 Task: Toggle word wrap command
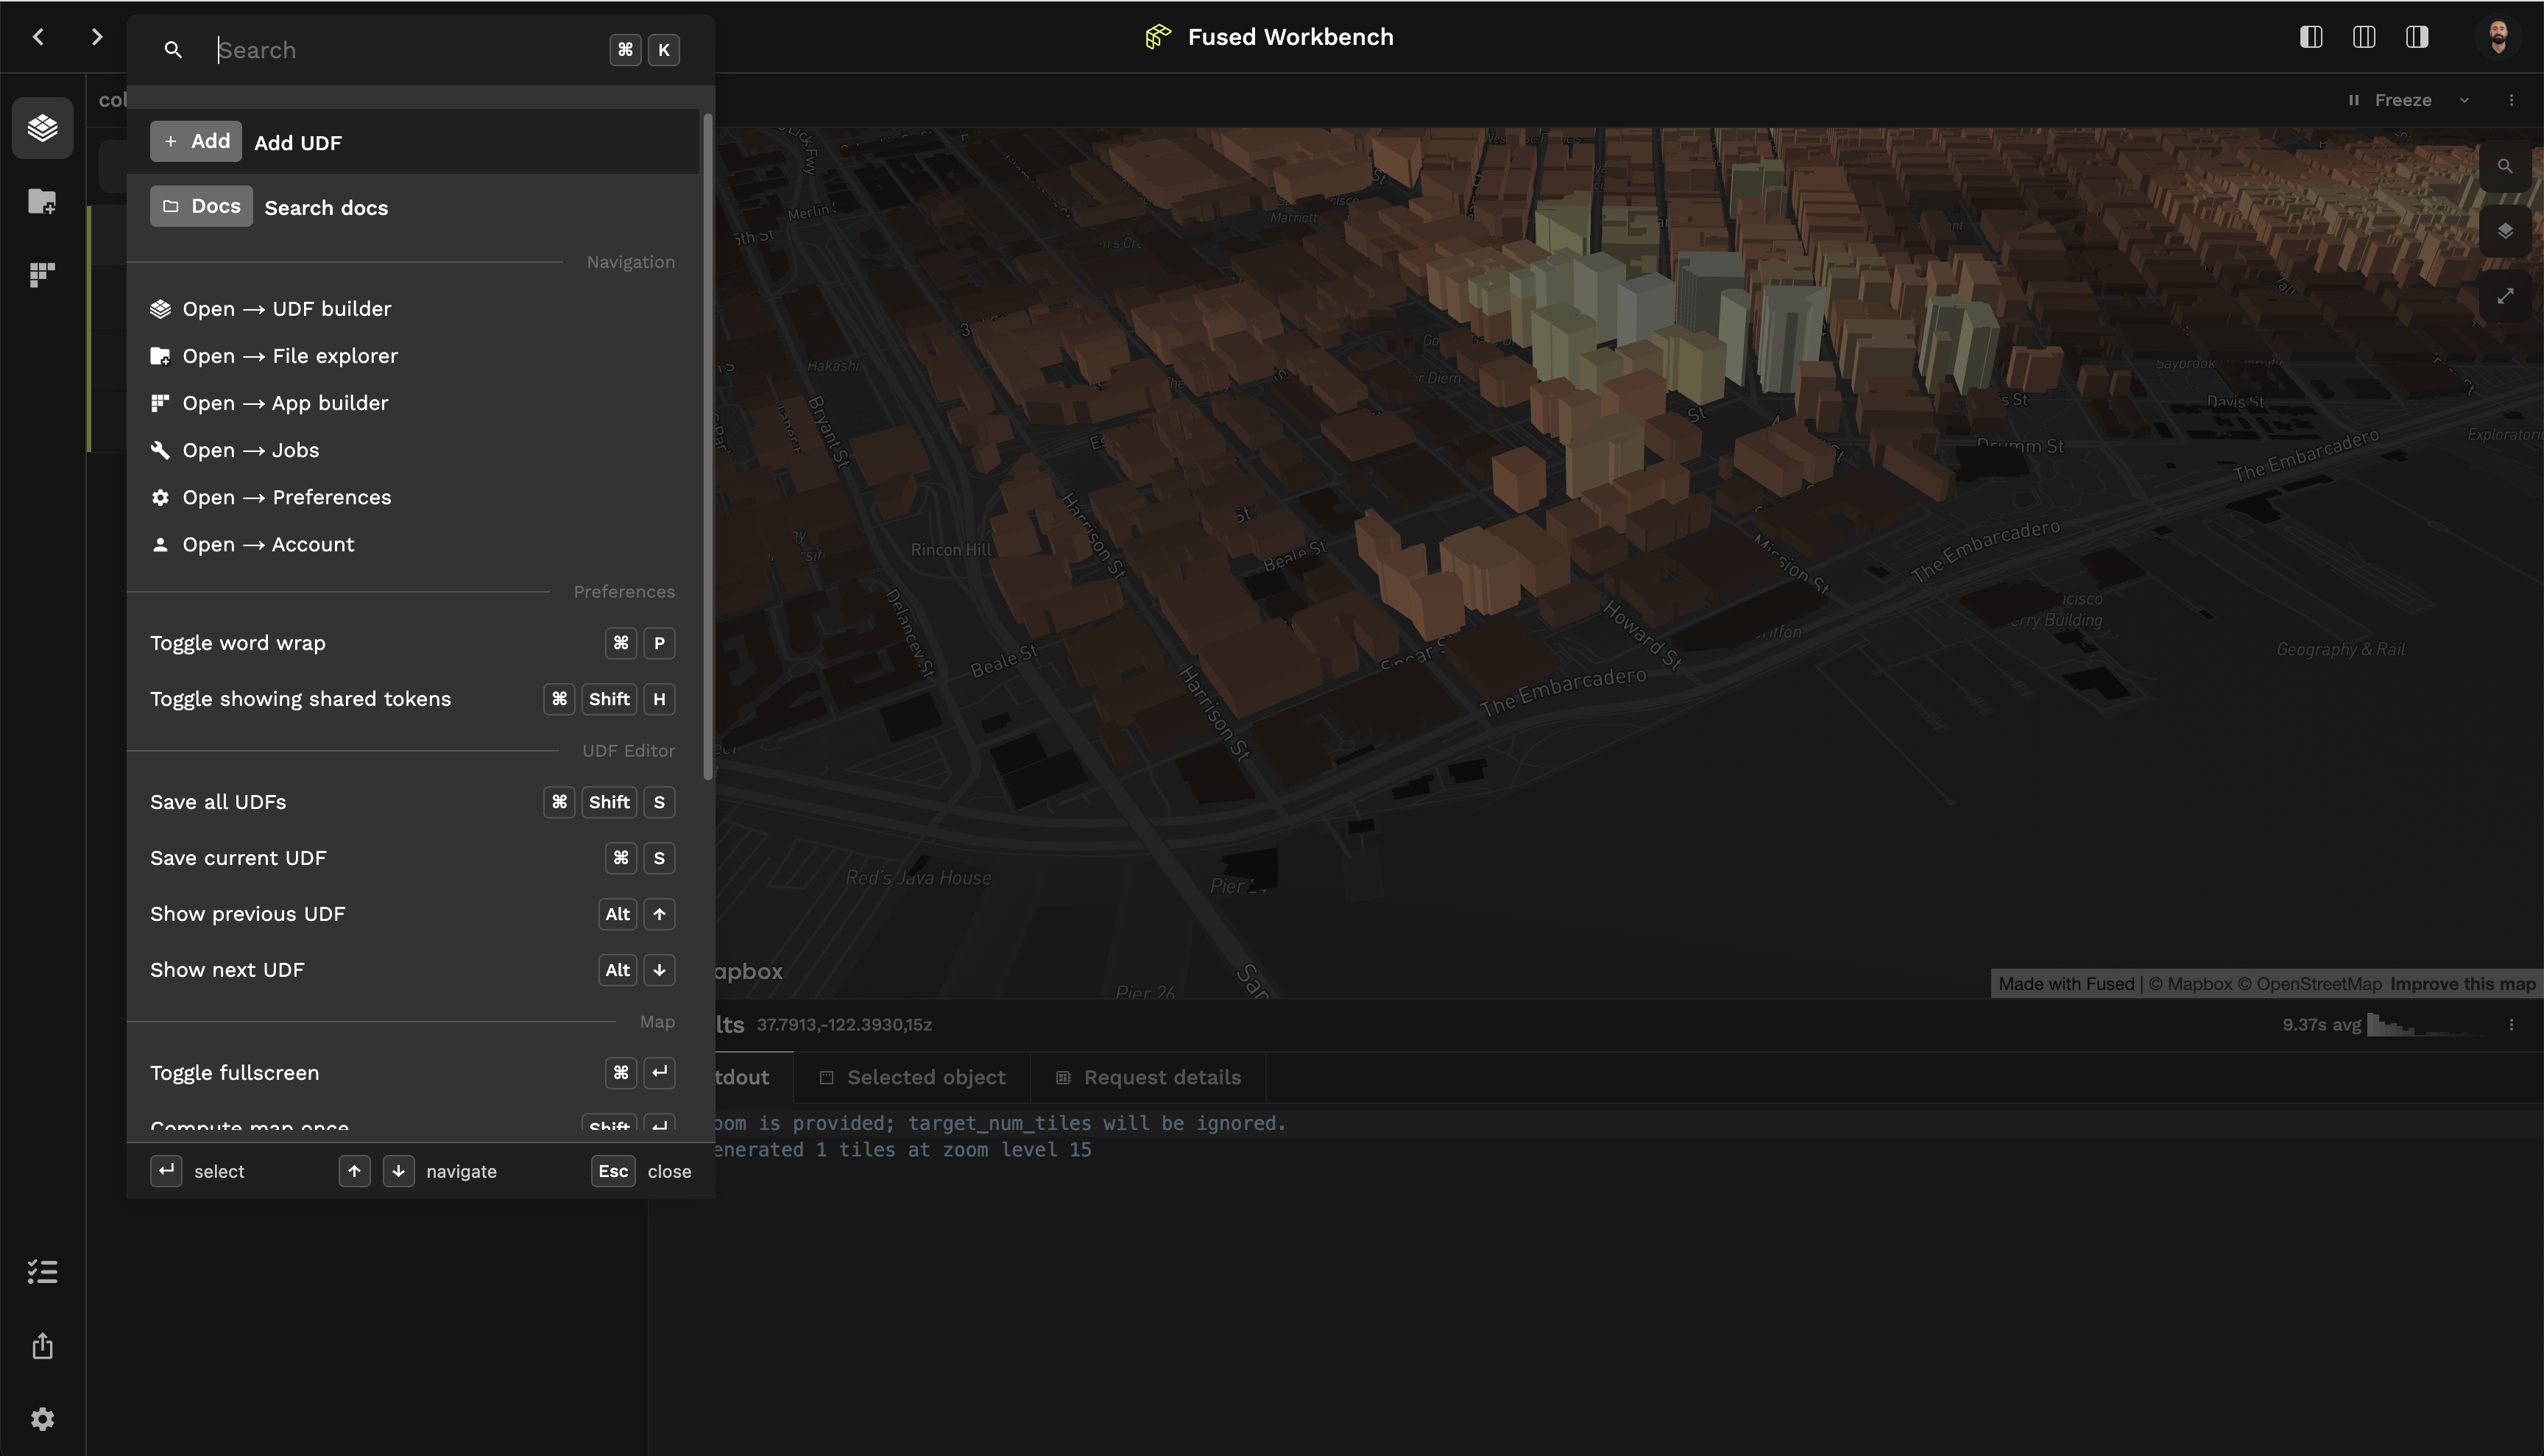coord(413,643)
